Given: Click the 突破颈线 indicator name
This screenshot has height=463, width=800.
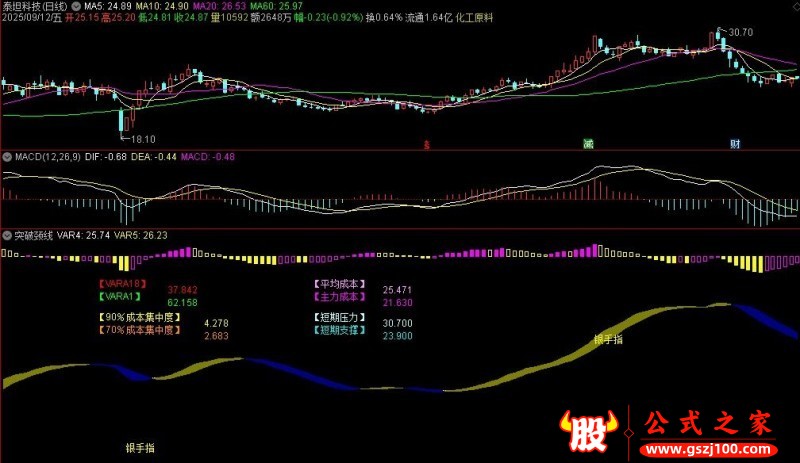Looking at the screenshot, I should pos(34,235).
